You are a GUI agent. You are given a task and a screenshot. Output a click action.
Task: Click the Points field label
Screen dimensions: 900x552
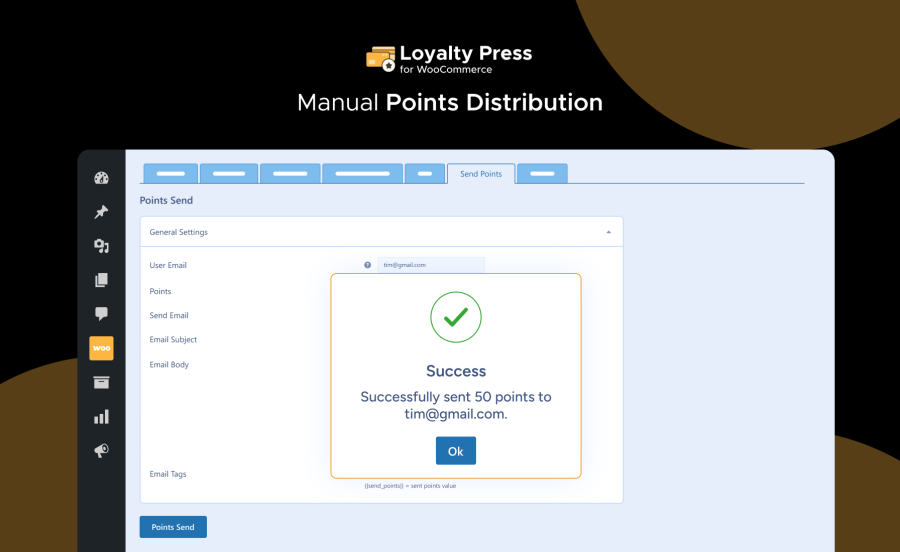[160, 291]
